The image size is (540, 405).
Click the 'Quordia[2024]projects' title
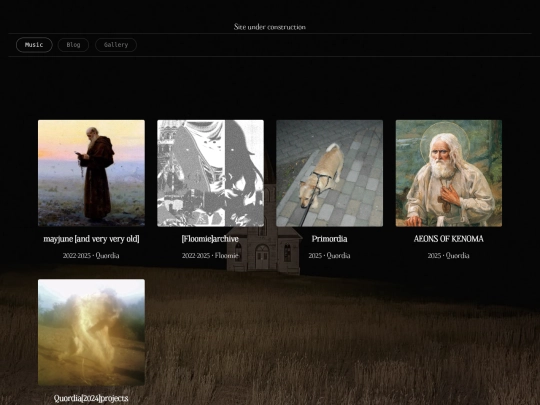(91, 398)
